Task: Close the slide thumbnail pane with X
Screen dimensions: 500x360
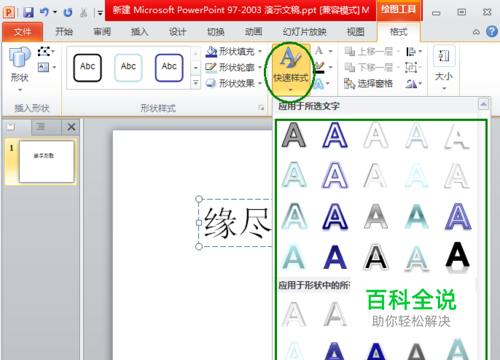Action: pos(71,127)
